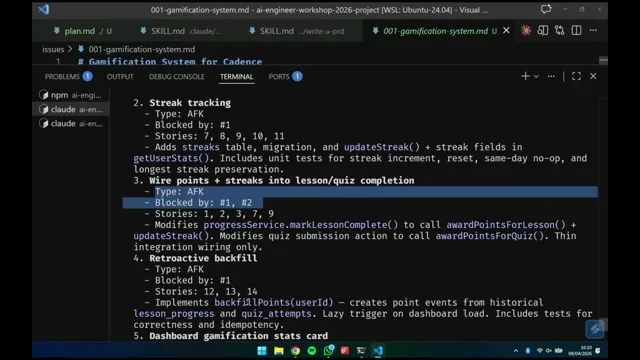Open the Windows Start menu
Screen dimensions: 640x360
[x=262, y=351]
